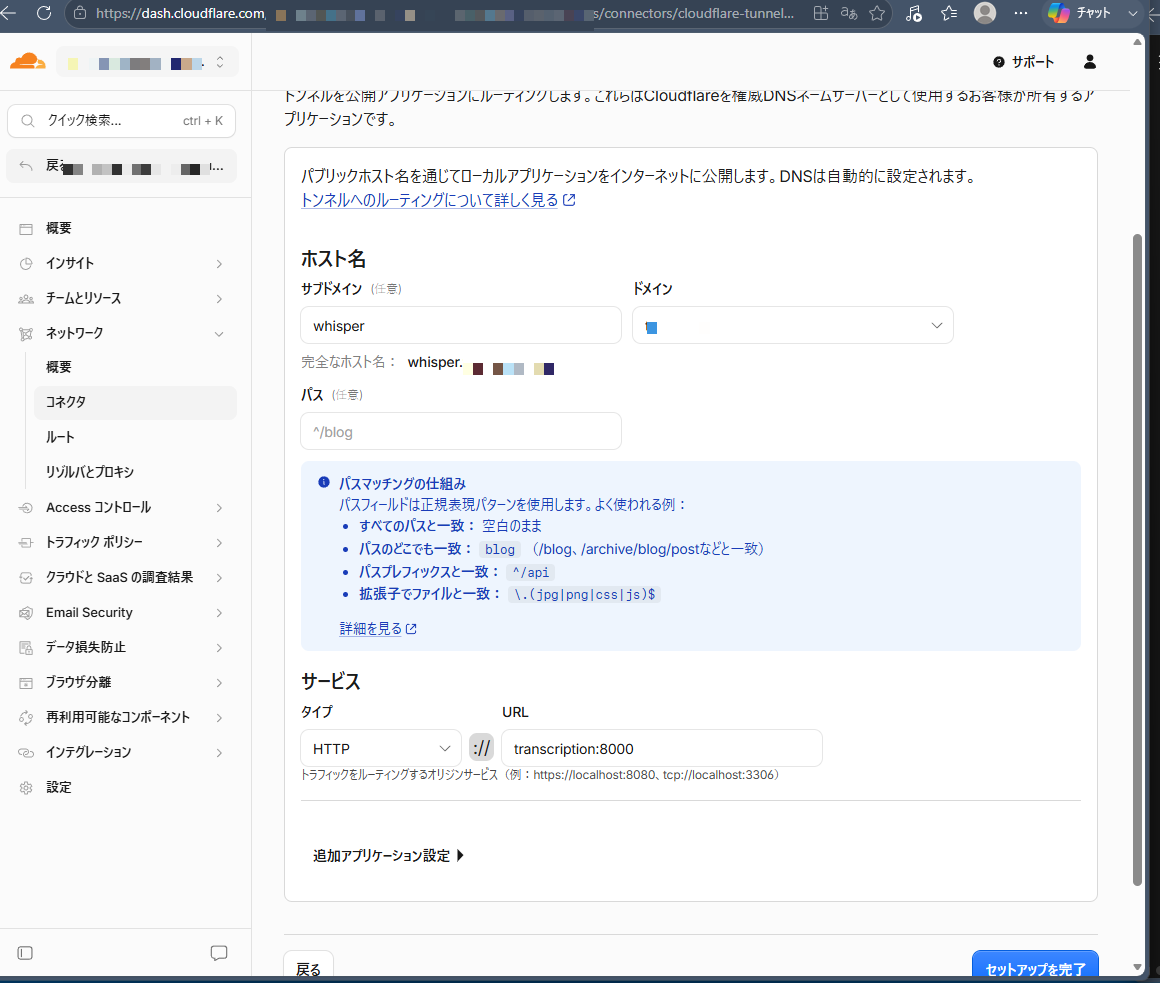Reload the page with browser refresh icon

[x=44, y=13]
